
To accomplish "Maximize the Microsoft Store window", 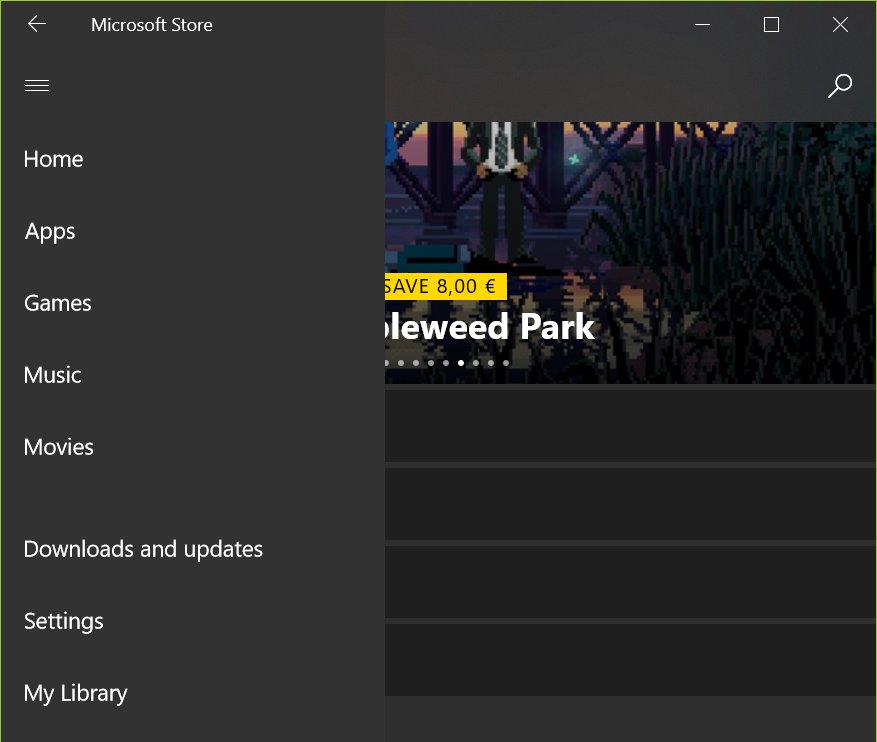I will [771, 25].
